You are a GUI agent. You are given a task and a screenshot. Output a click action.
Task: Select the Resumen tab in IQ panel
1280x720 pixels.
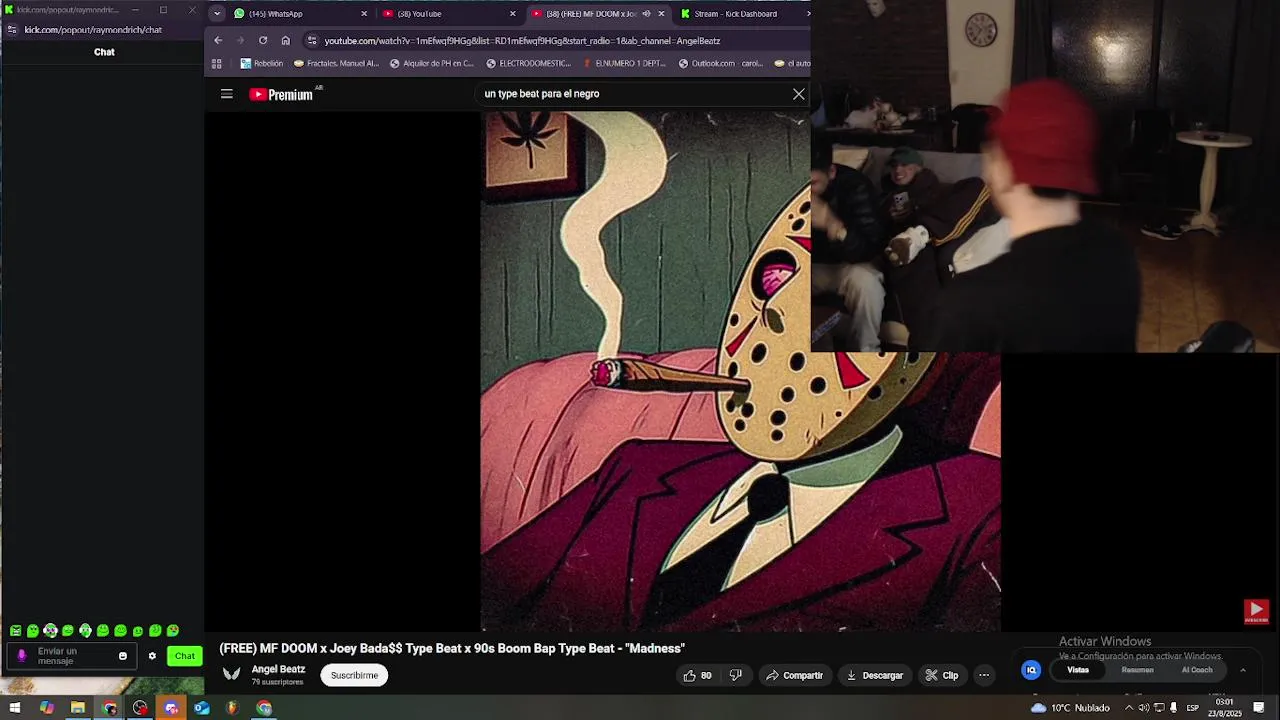1137,670
